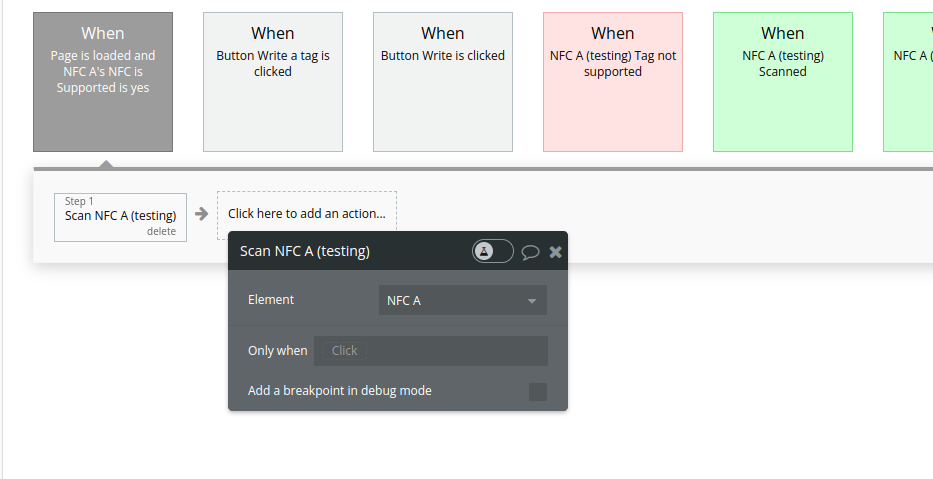Screen dimensions: 933x479
Task: Click the partially visible event at the right edge
Action: tap(910, 82)
